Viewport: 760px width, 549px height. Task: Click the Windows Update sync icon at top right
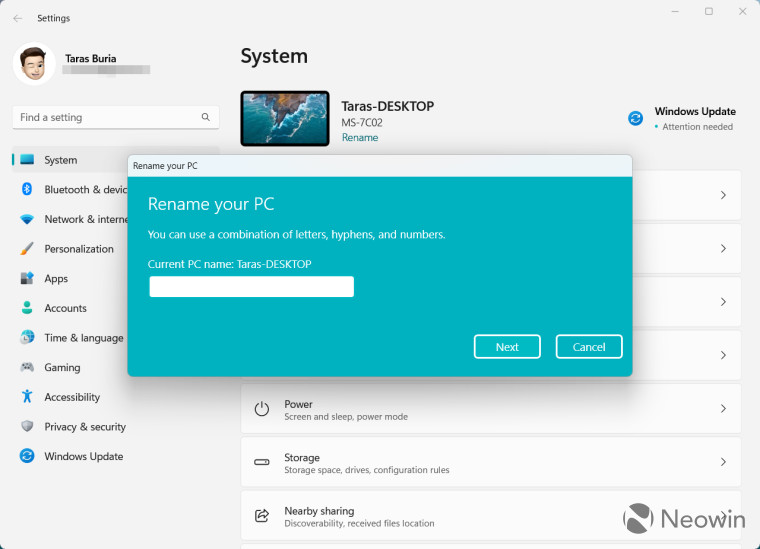(x=635, y=118)
